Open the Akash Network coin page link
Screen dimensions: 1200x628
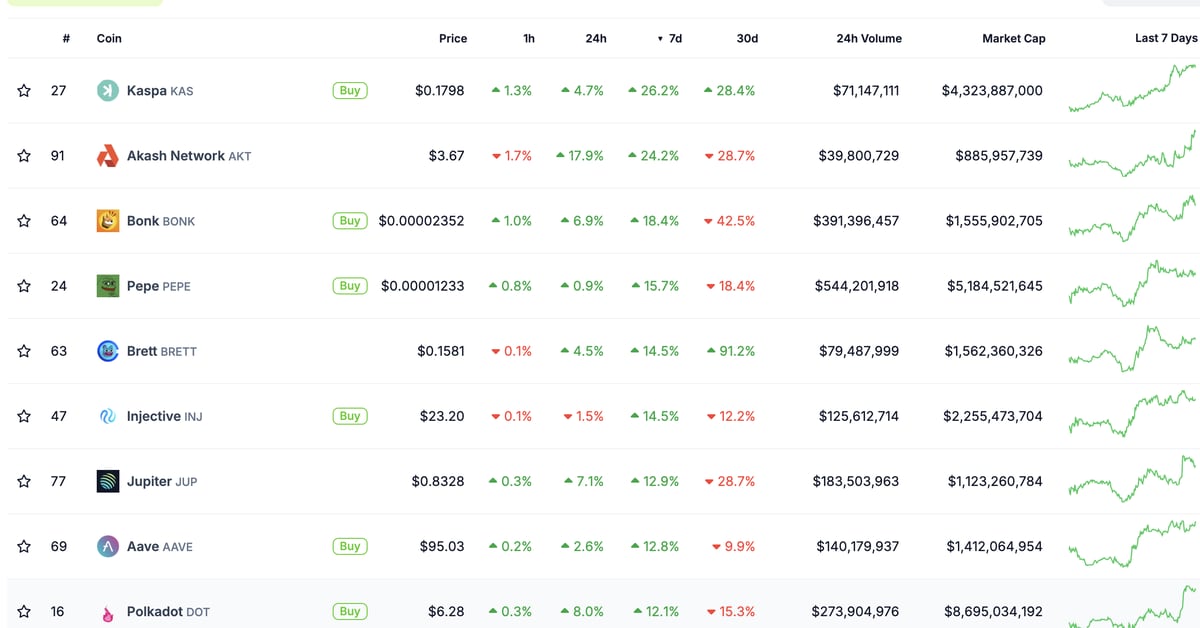(175, 156)
